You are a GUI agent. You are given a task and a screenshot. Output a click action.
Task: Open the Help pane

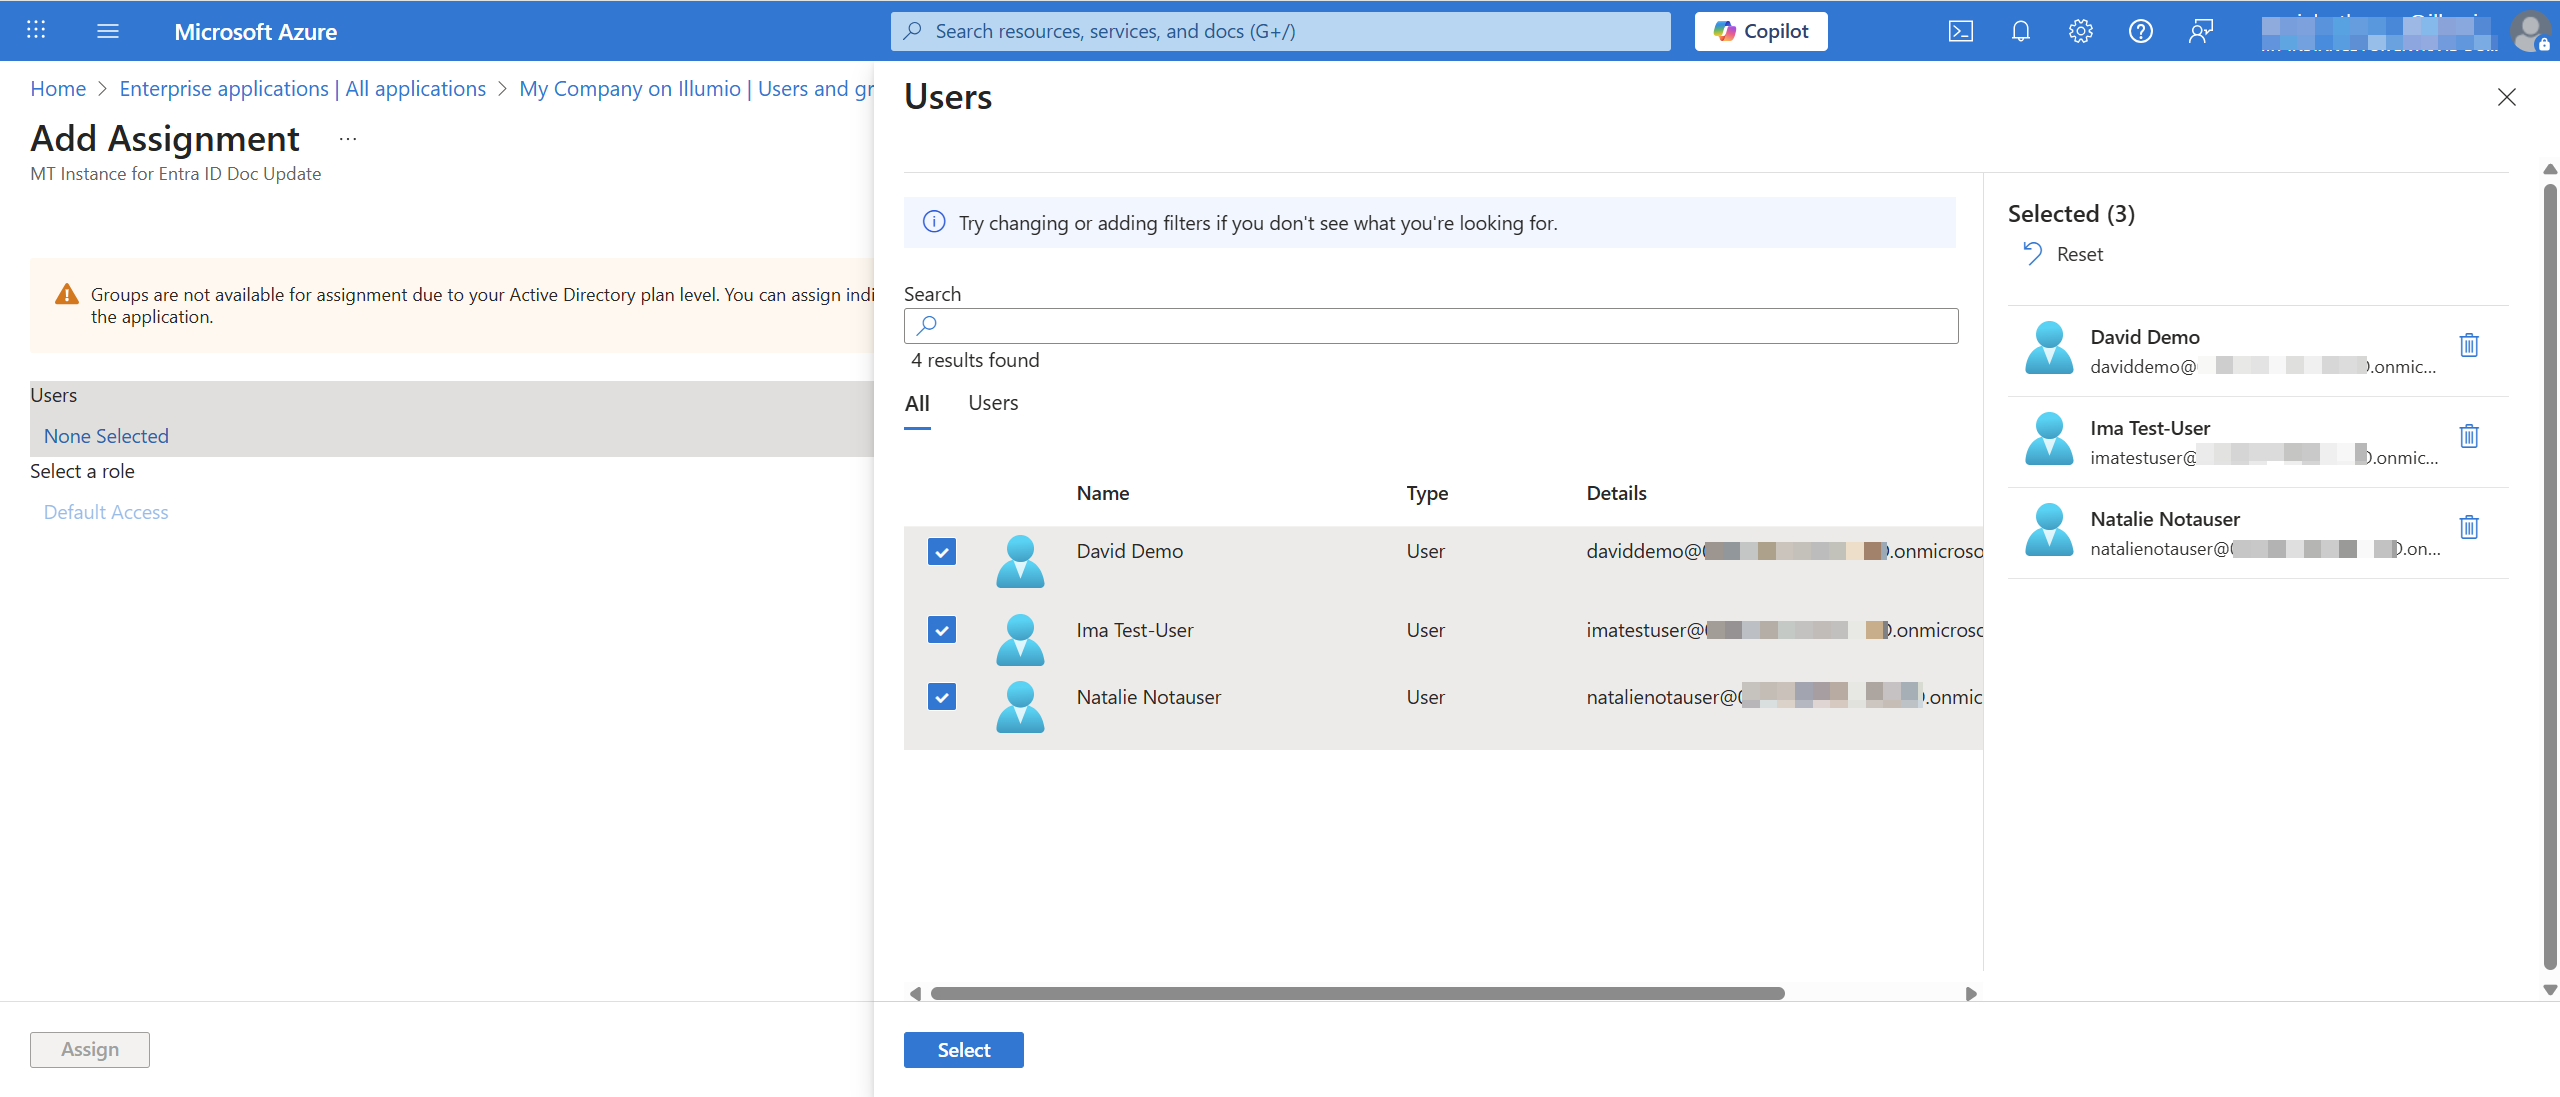[x=2141, y=31]
